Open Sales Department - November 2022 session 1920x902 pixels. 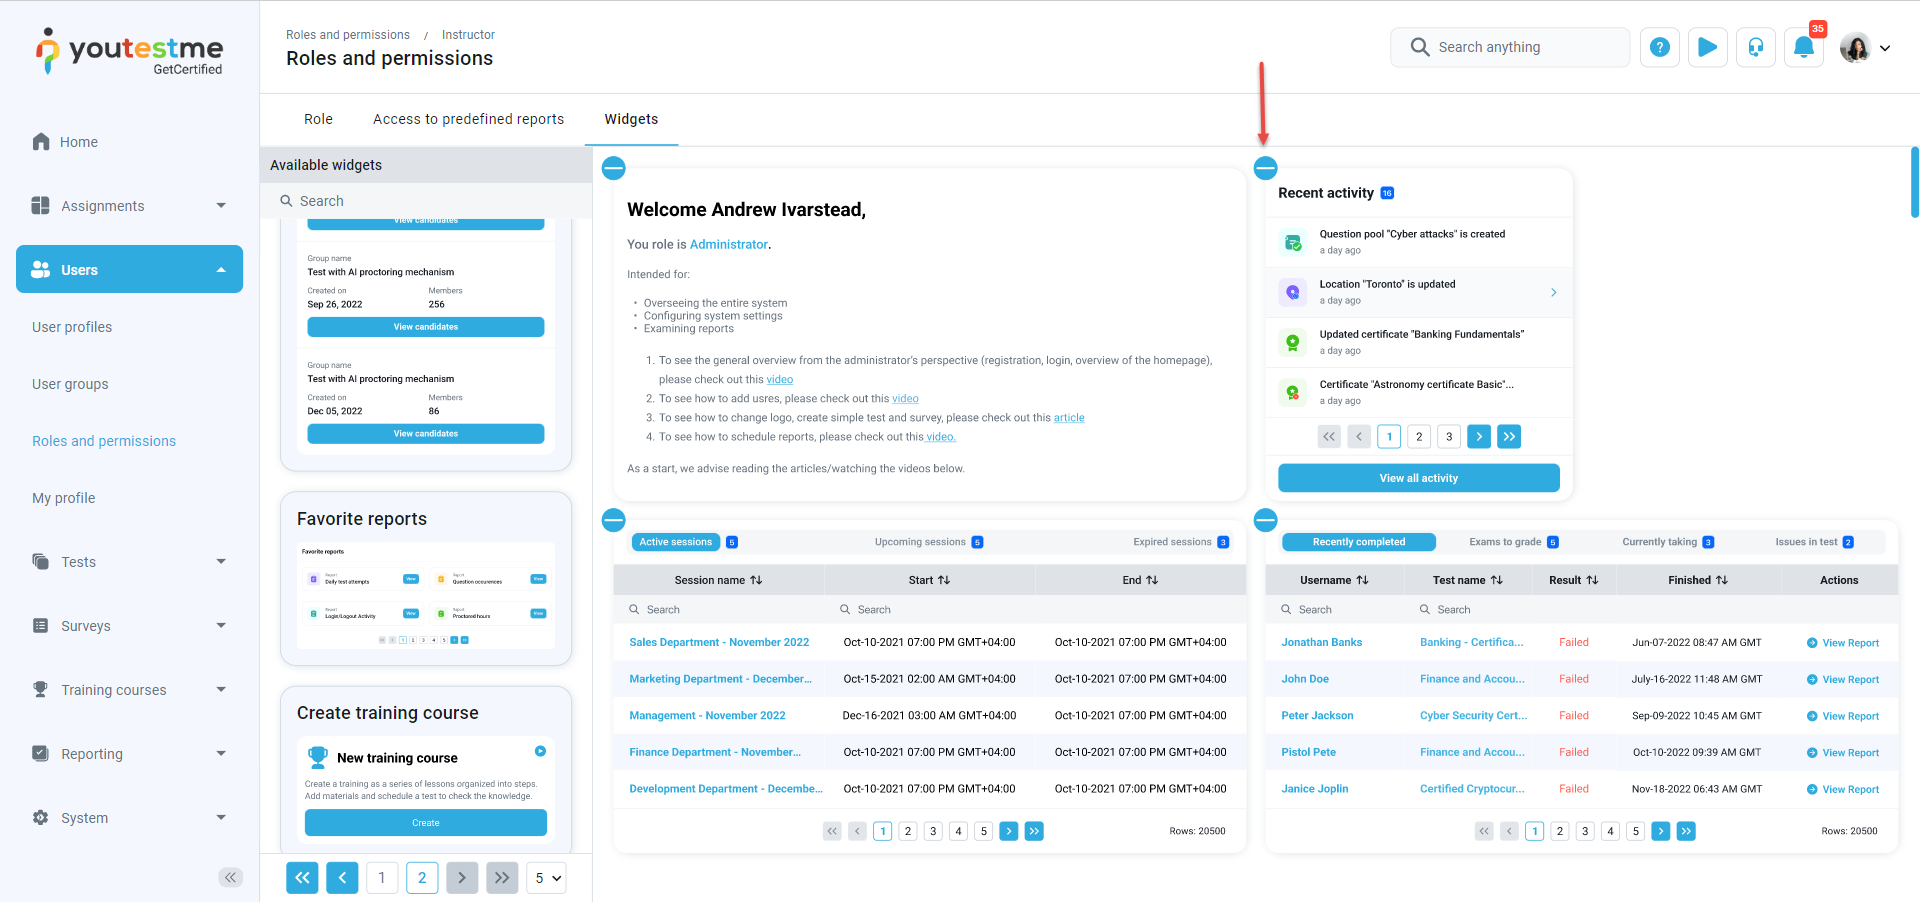[719, 642]
